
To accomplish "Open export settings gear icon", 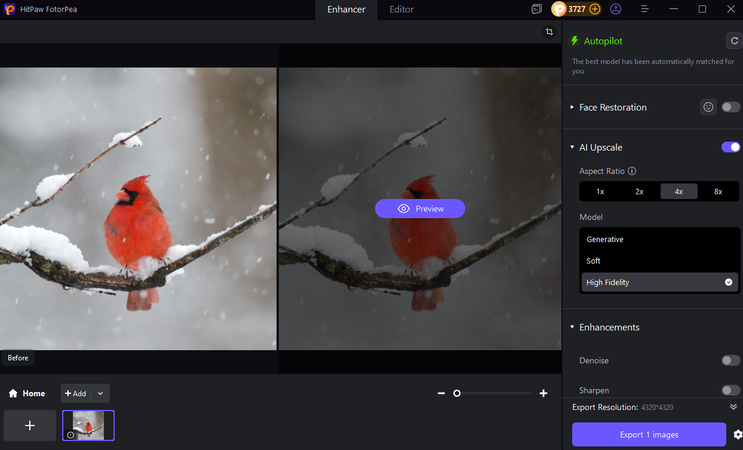I will [737, 434].
